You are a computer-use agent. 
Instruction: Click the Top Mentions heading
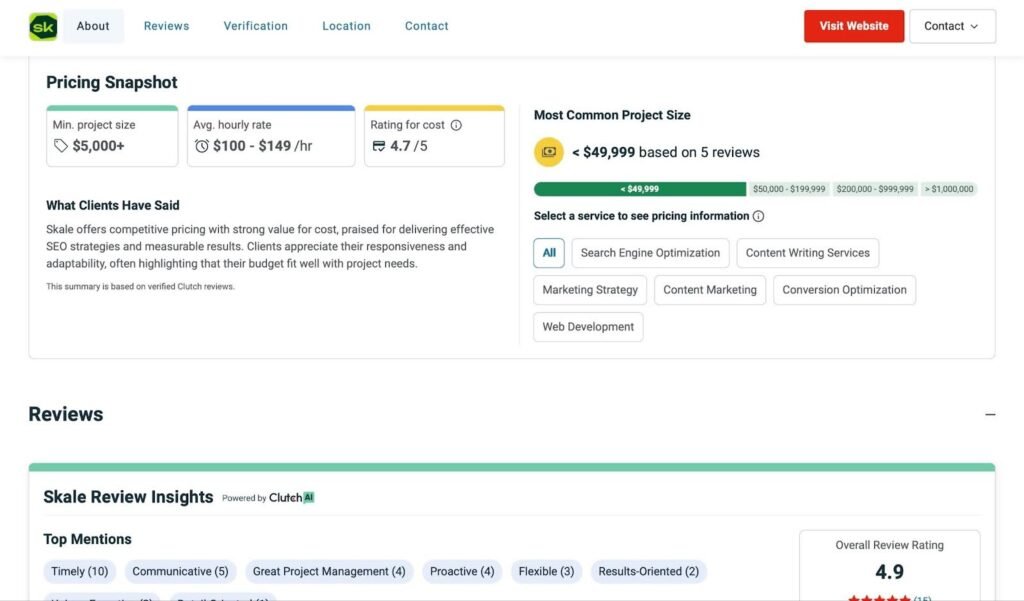click(88, 540)
